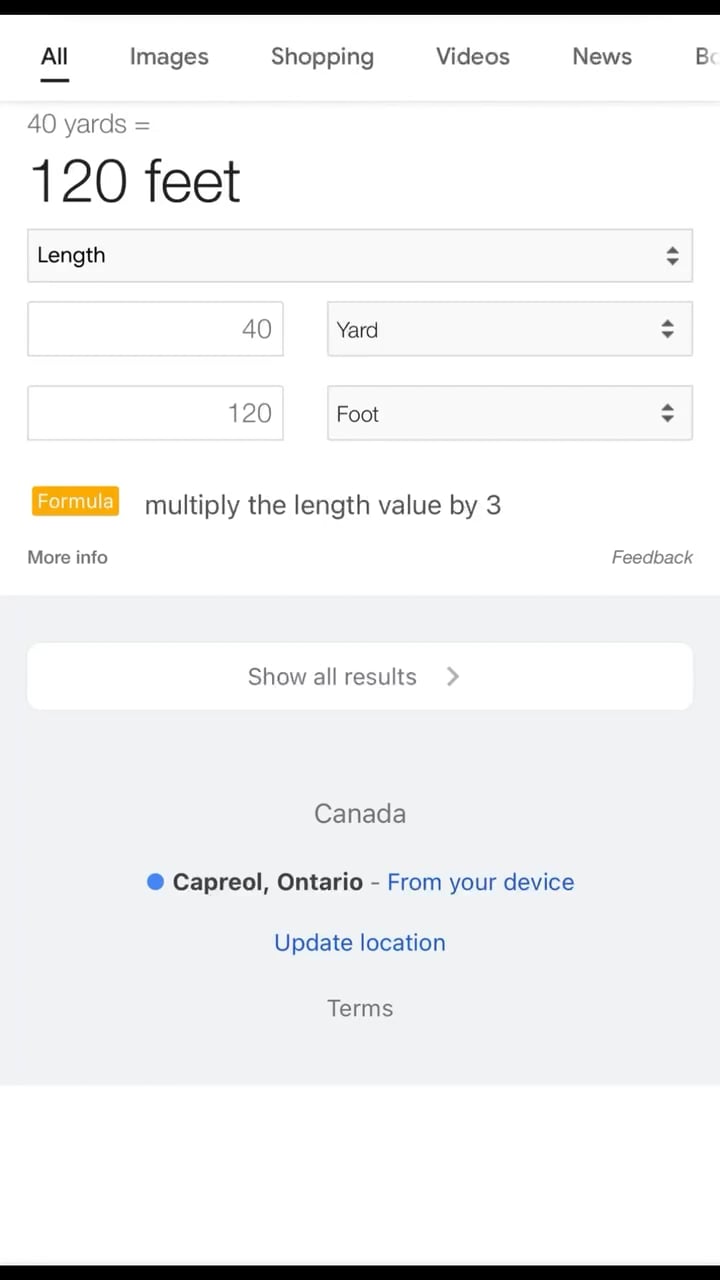Image resolution: width=720 pixels, height=1280 pixels.
Task: Open the More info link
Action: pyautogui.click(x=67, y=558)
